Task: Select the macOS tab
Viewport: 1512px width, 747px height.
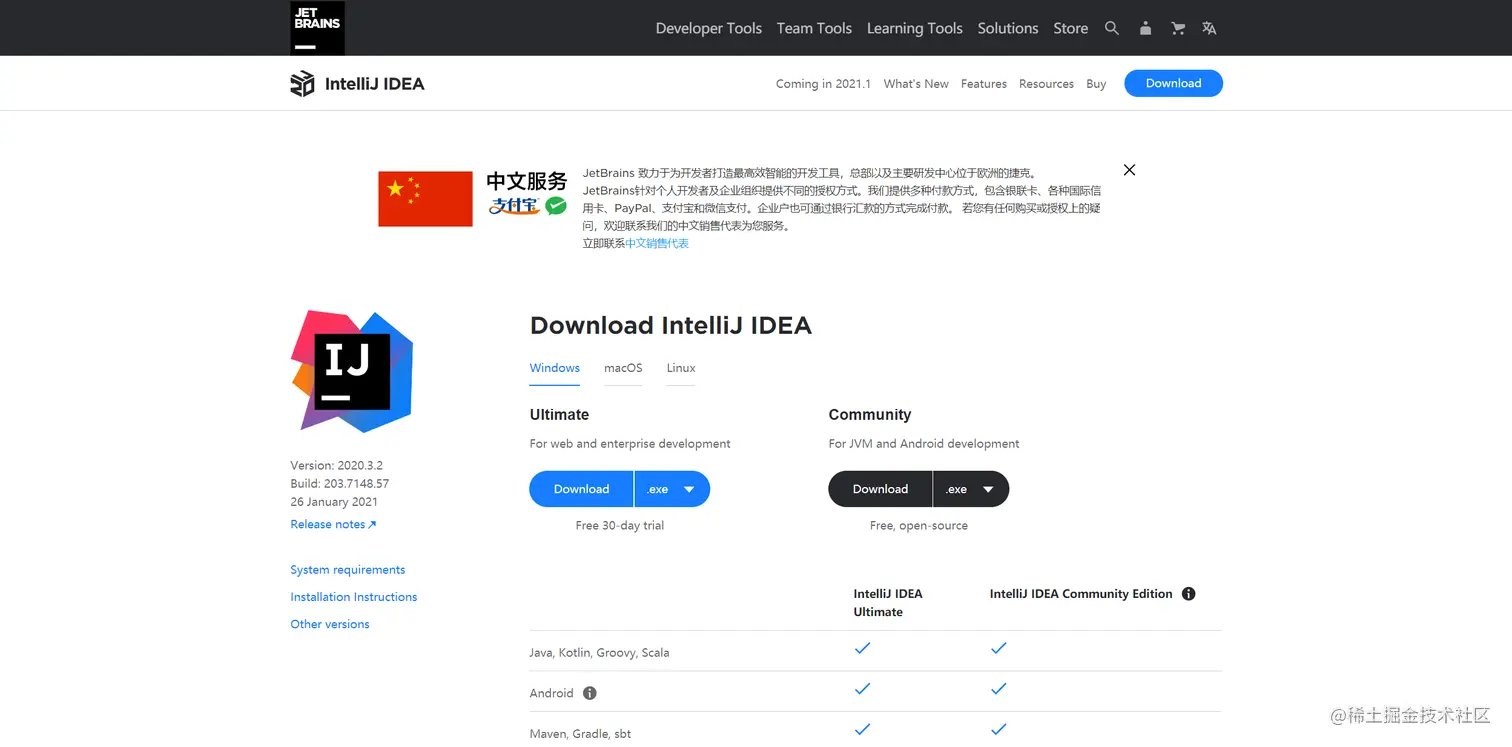Action: [x=623, y=368]
